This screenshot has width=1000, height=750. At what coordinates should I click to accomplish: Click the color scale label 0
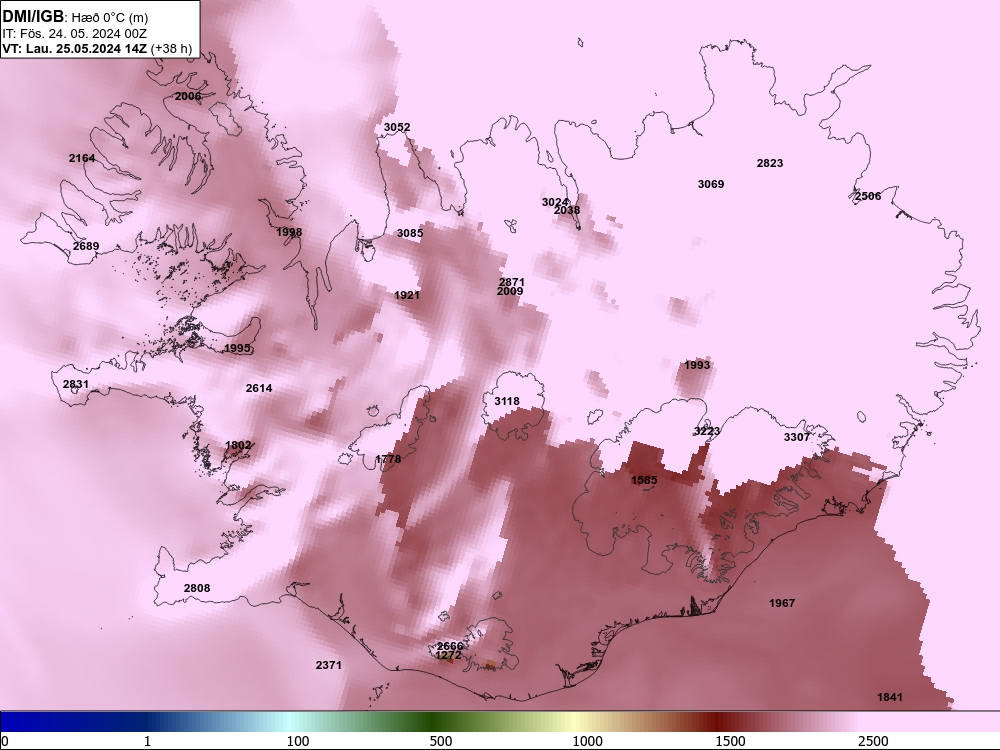pos(5,741)
